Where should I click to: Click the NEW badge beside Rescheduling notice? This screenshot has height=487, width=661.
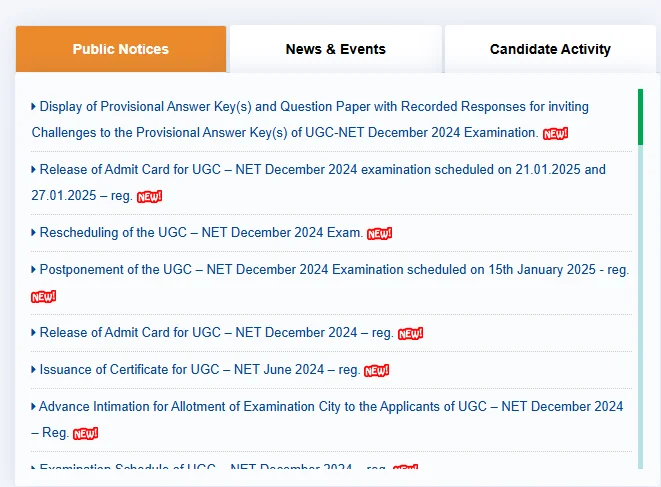coord(380,234)
